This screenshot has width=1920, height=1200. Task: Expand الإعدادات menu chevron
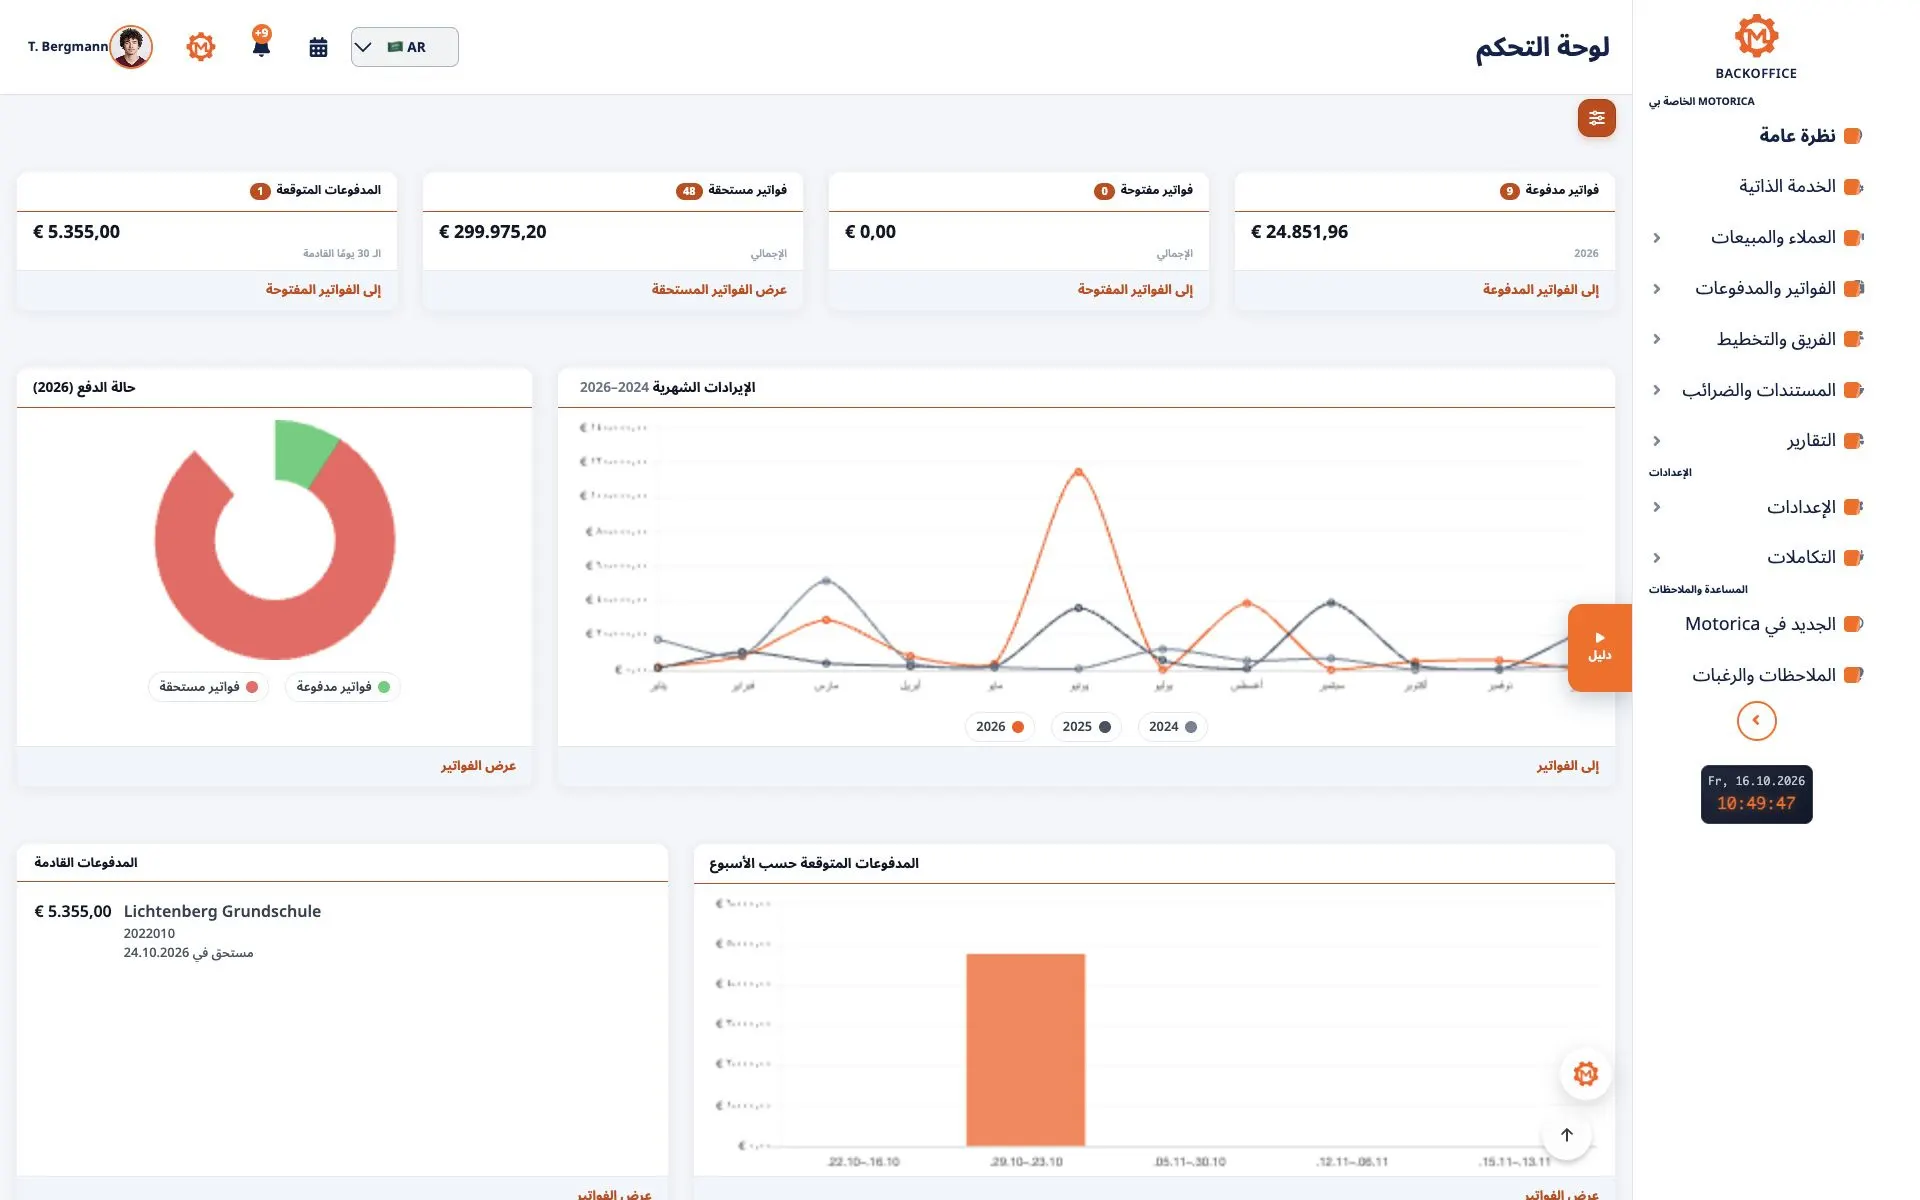[1657, 507]
